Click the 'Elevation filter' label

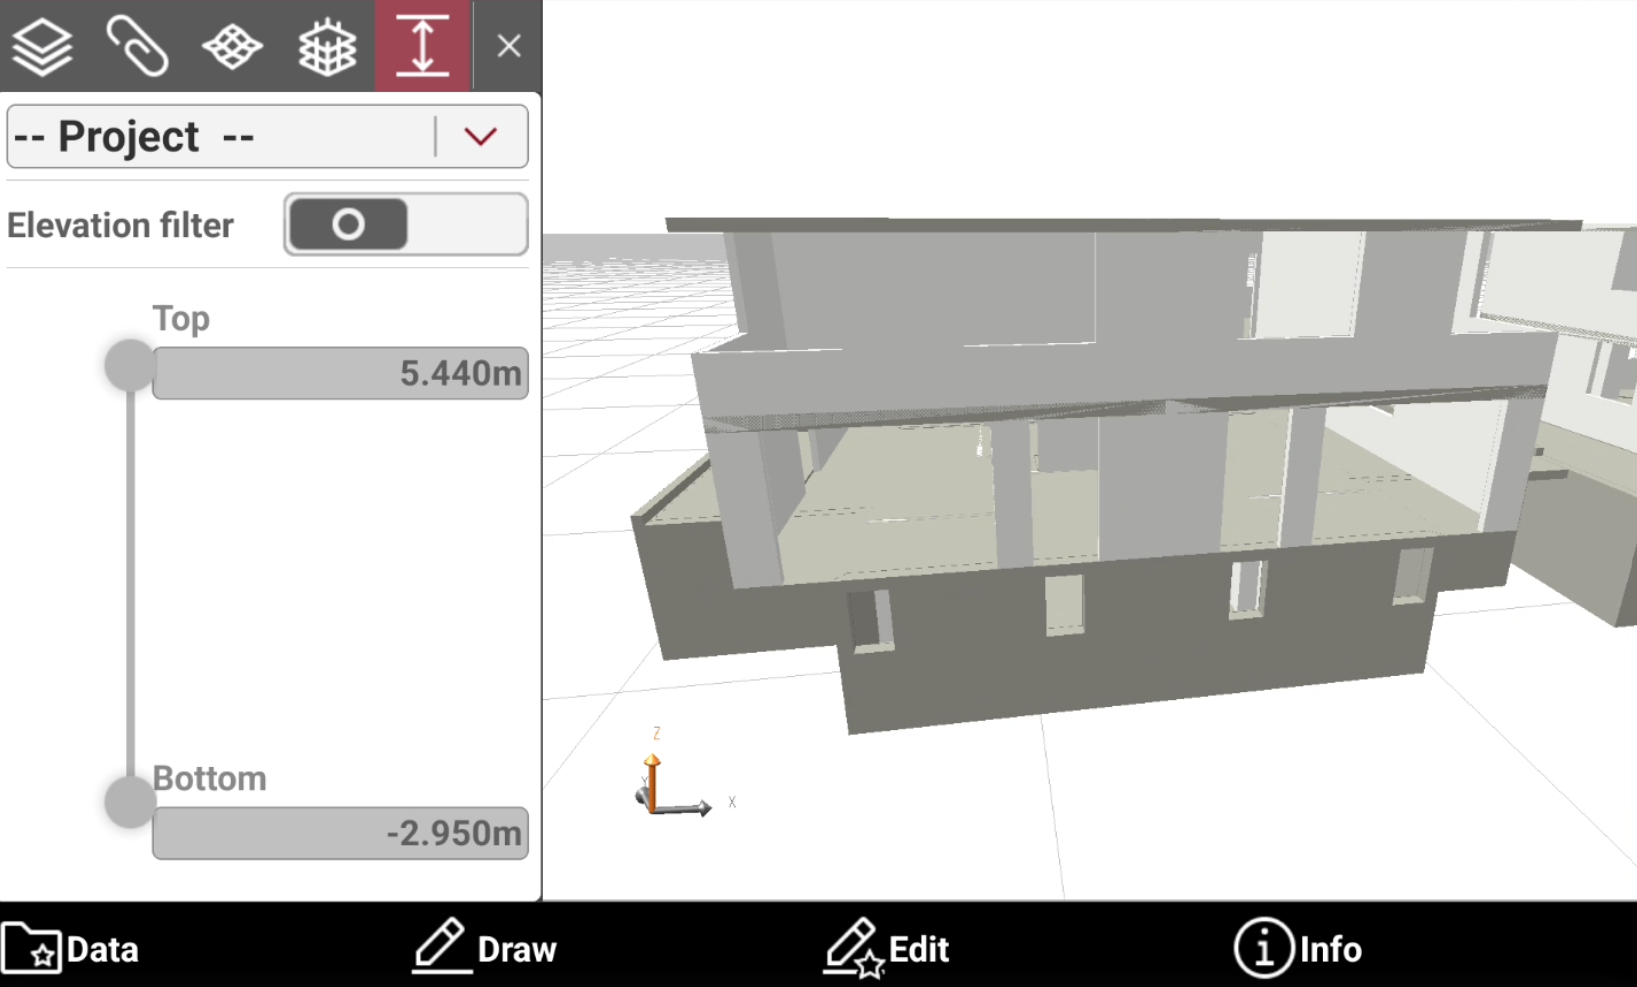click(120, 225)
